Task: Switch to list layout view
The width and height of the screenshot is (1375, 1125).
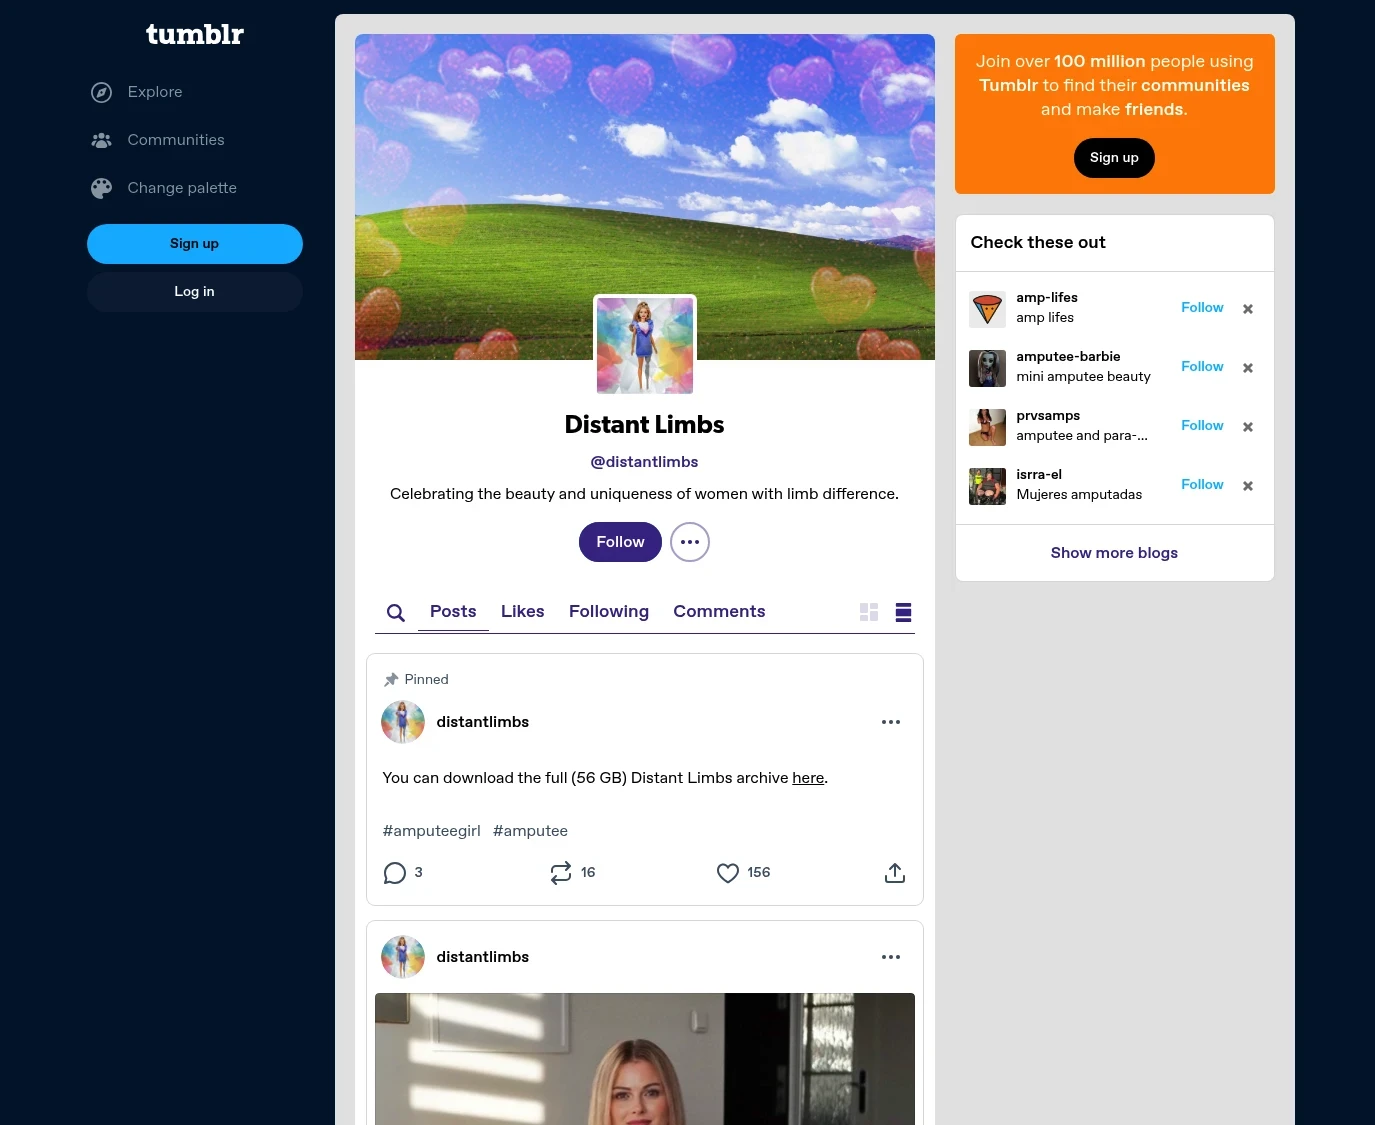Action: (903, 613)
